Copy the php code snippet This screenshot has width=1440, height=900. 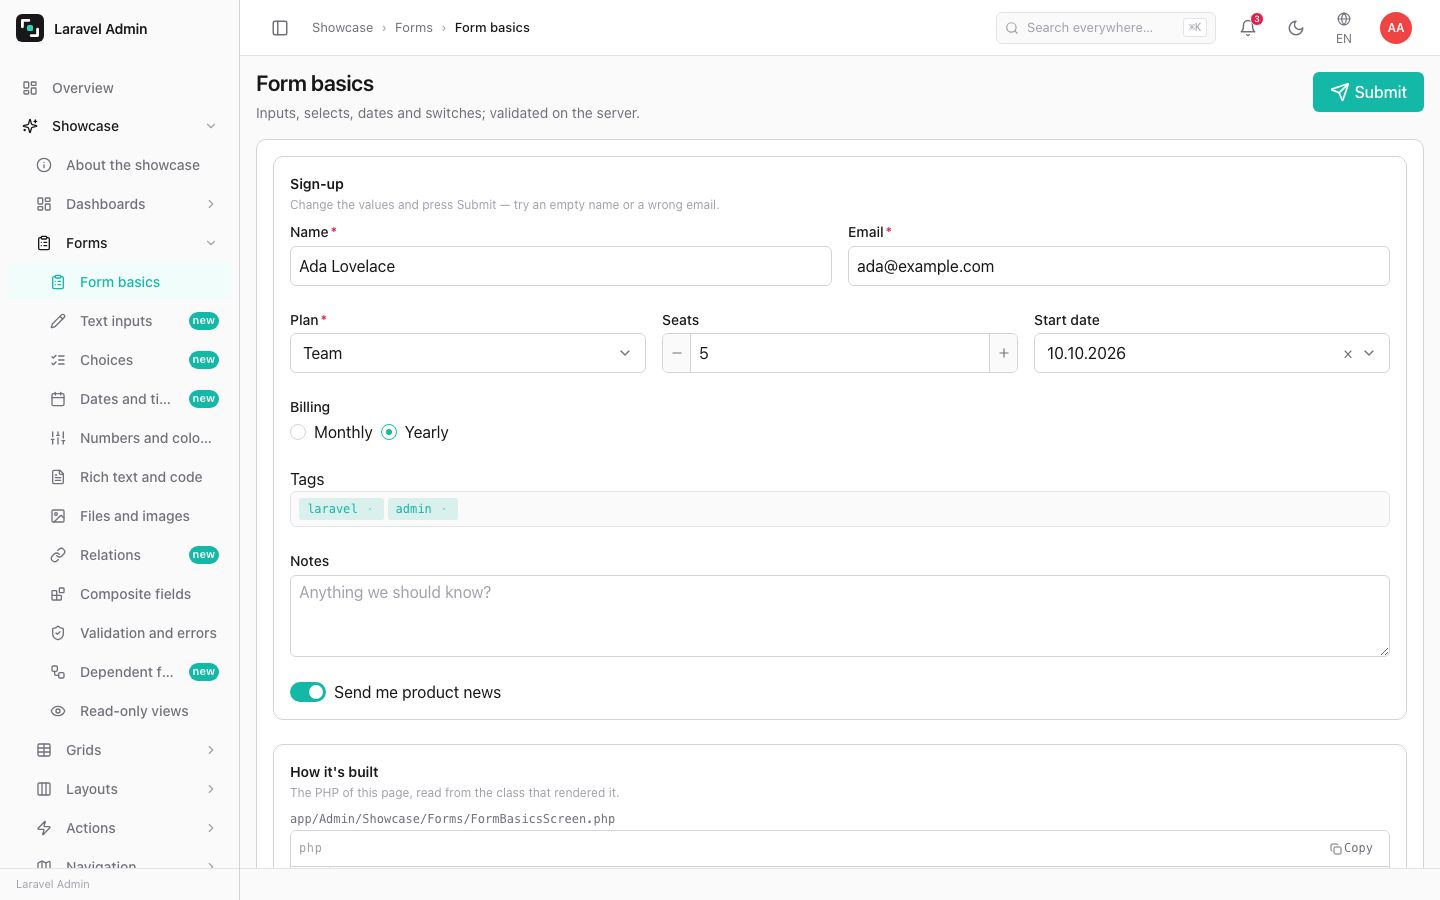[x=1351, y=848]
